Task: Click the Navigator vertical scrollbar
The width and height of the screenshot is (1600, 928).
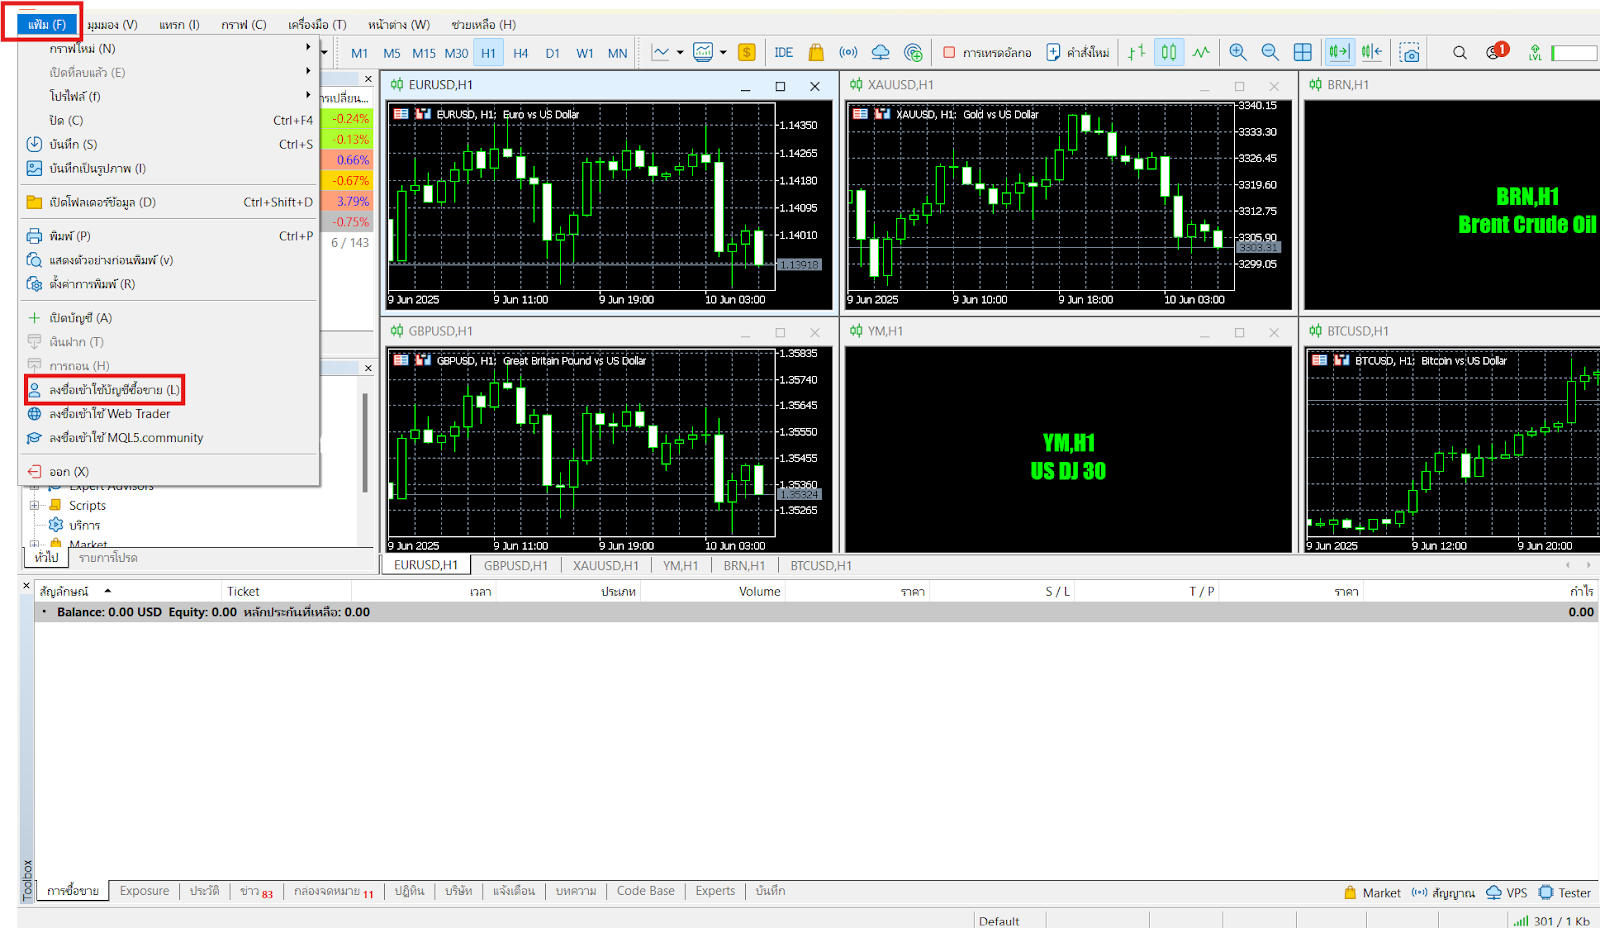Action: (365, 443)
